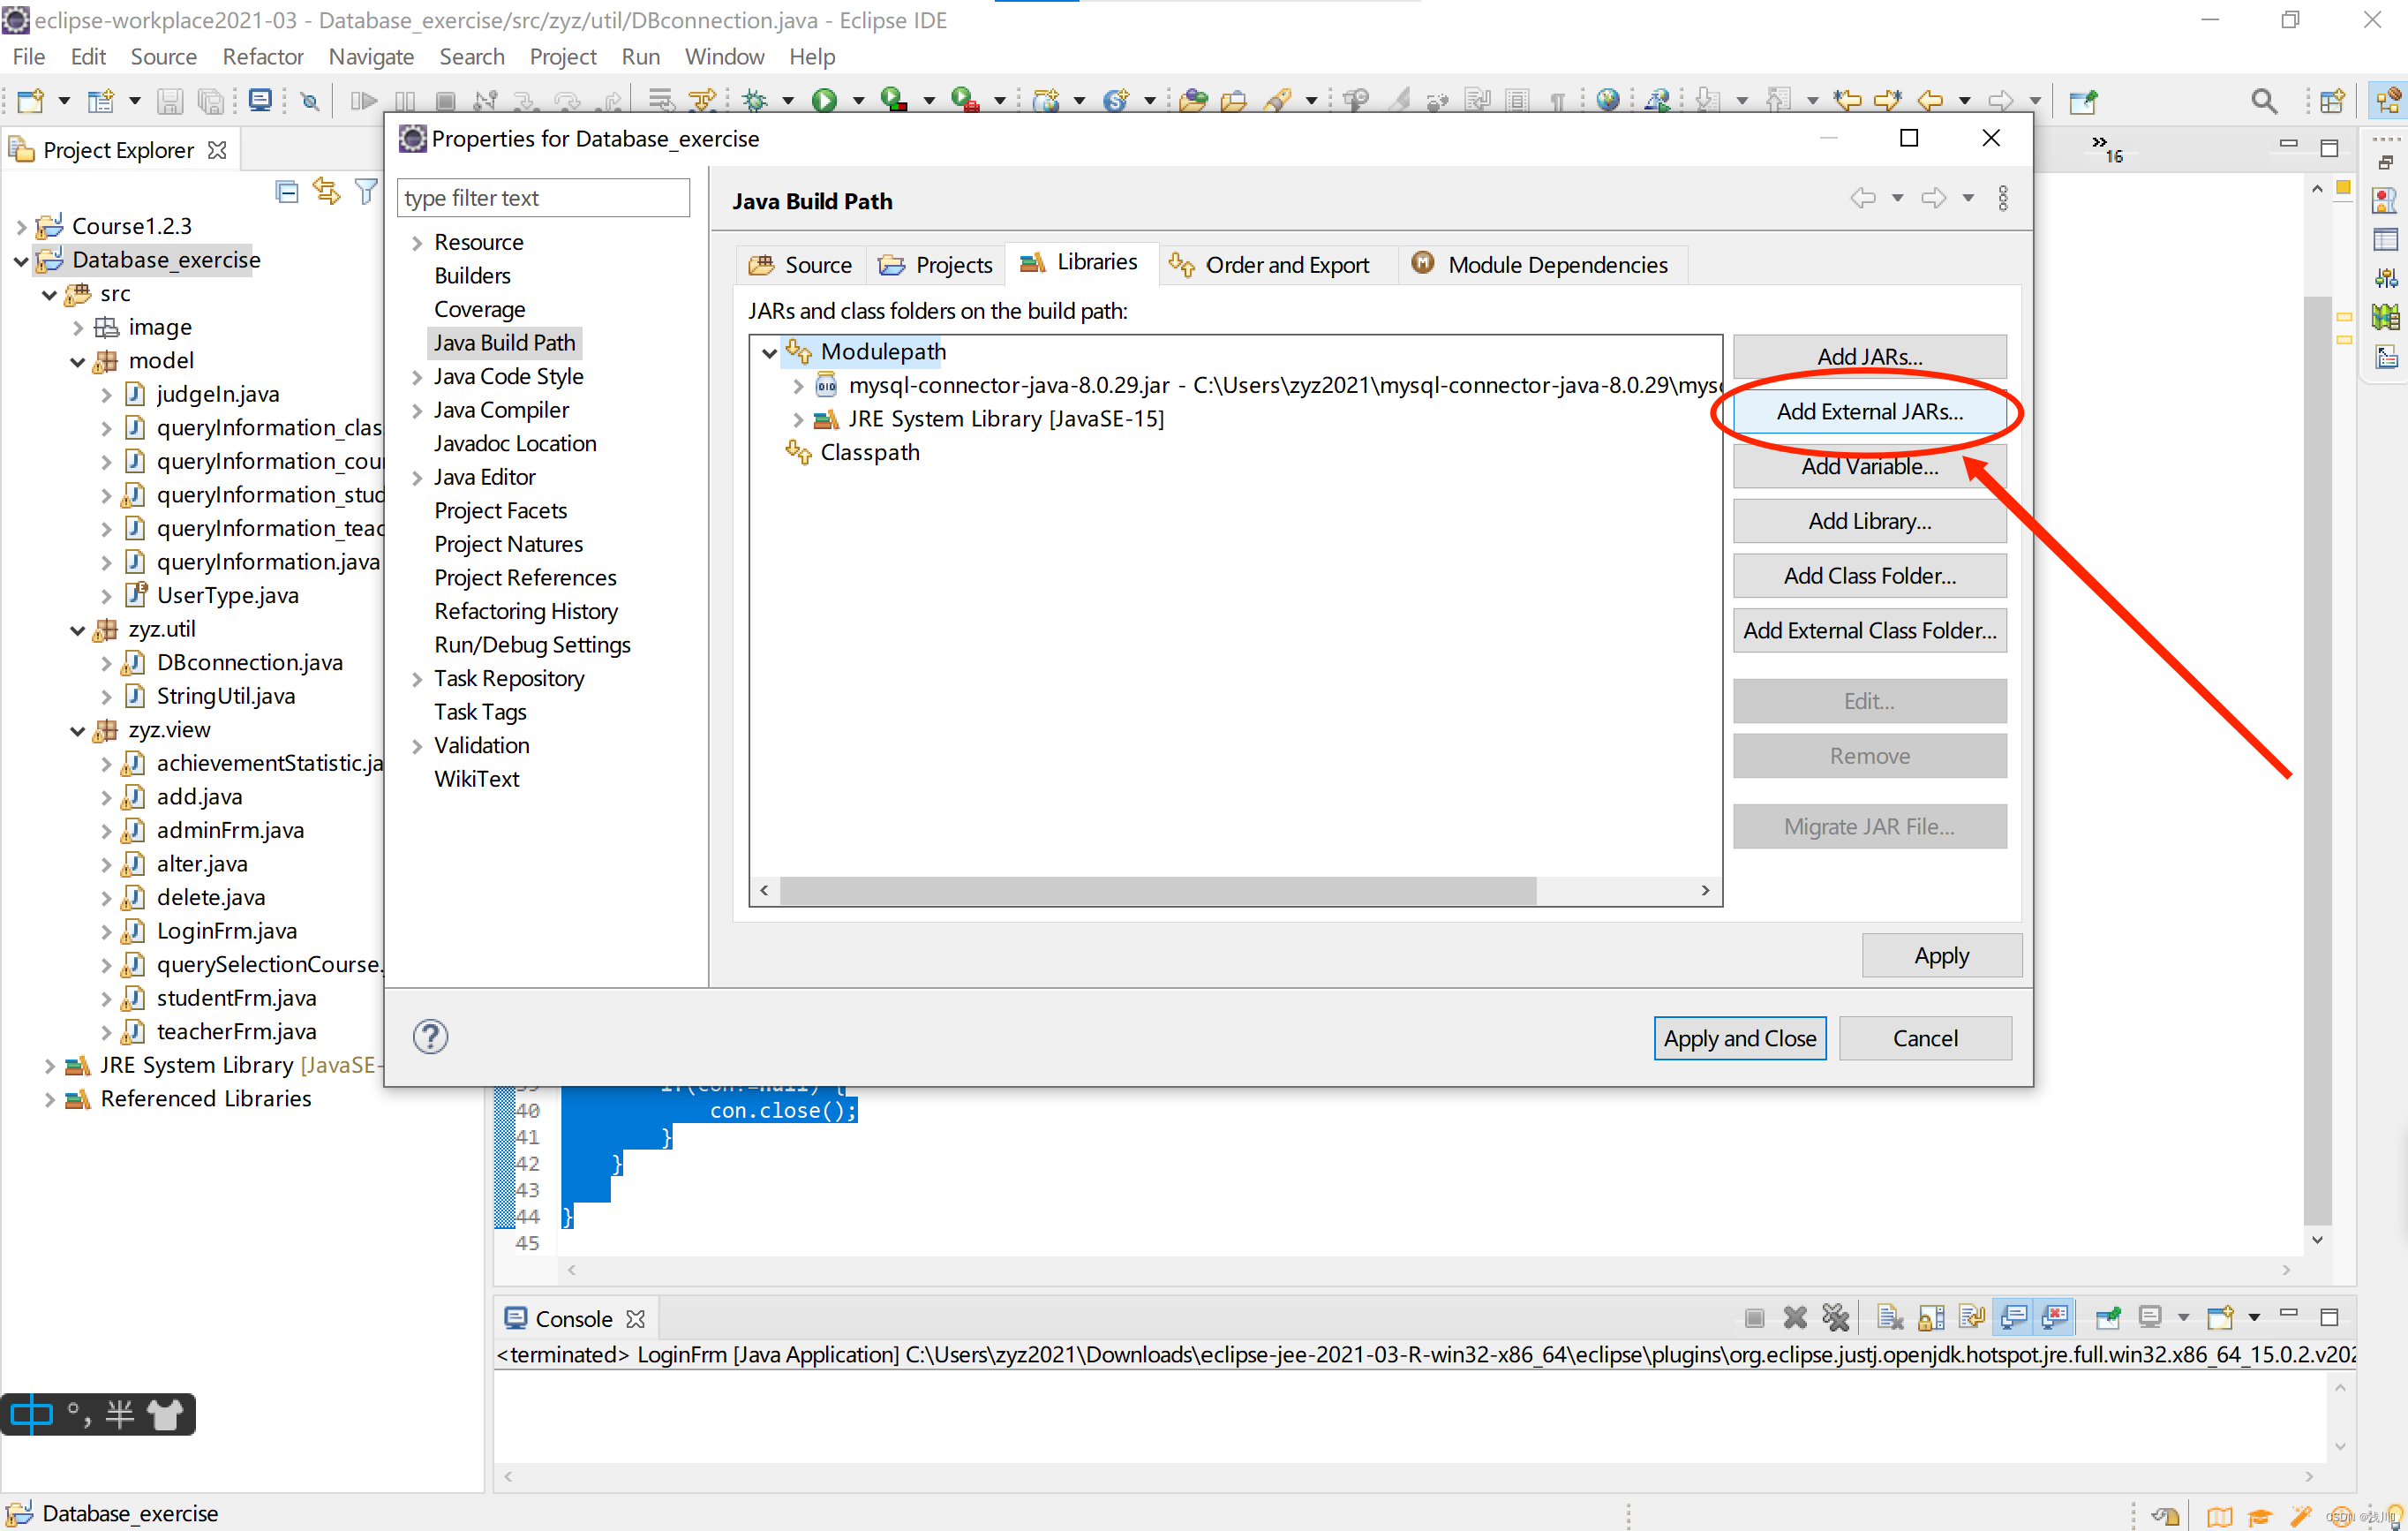
Task: Open the Run button dropdown arrow
Action: point(858,101)
